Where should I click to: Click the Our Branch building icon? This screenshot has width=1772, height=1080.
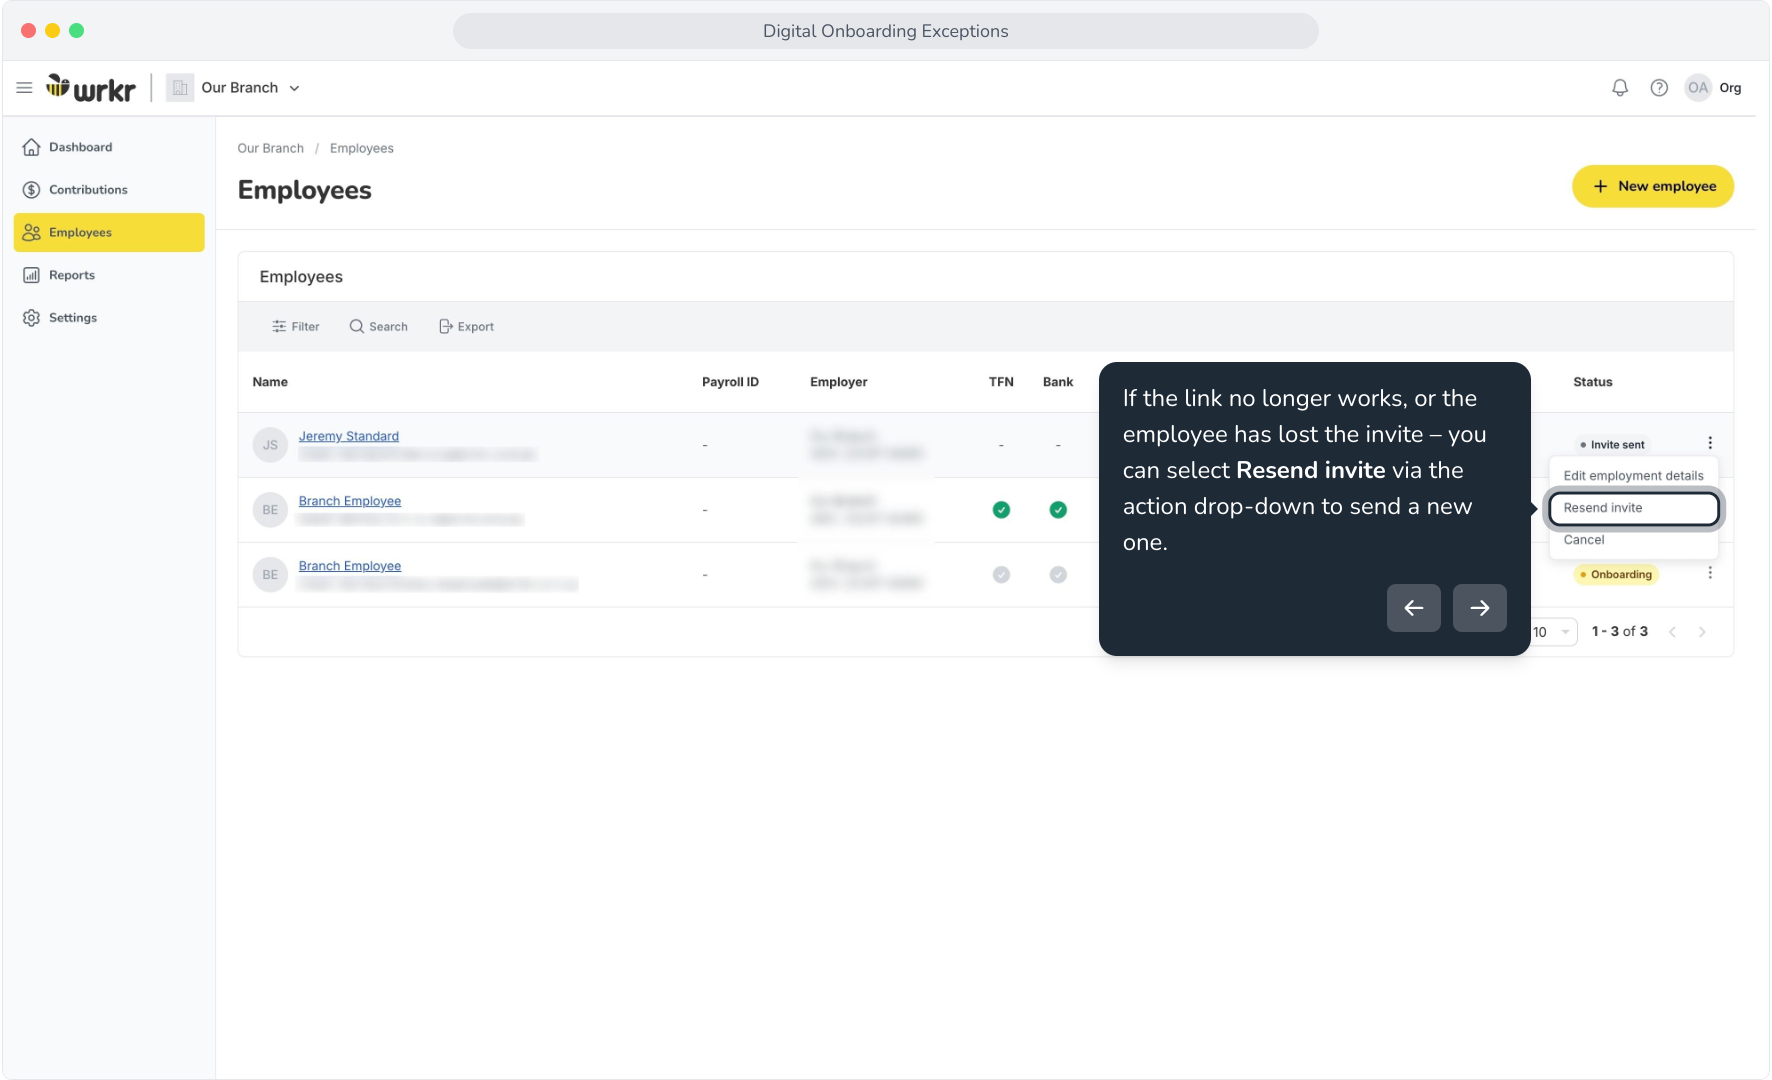pos(180,88)
